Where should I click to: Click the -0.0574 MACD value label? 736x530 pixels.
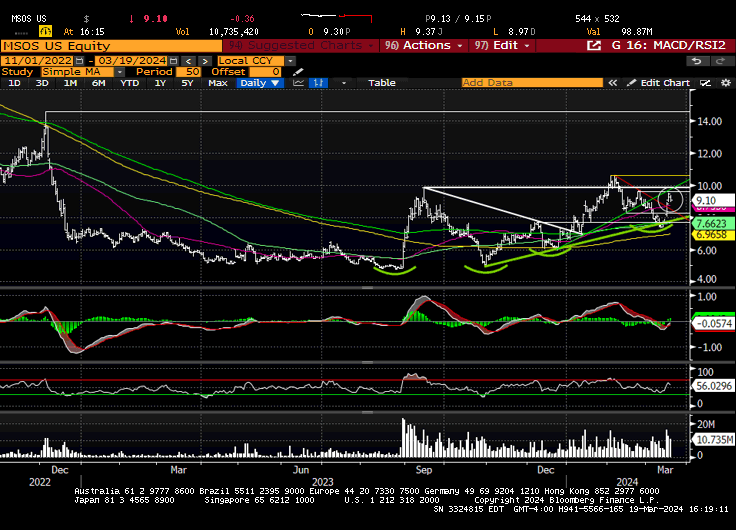[x=713, y=324]
